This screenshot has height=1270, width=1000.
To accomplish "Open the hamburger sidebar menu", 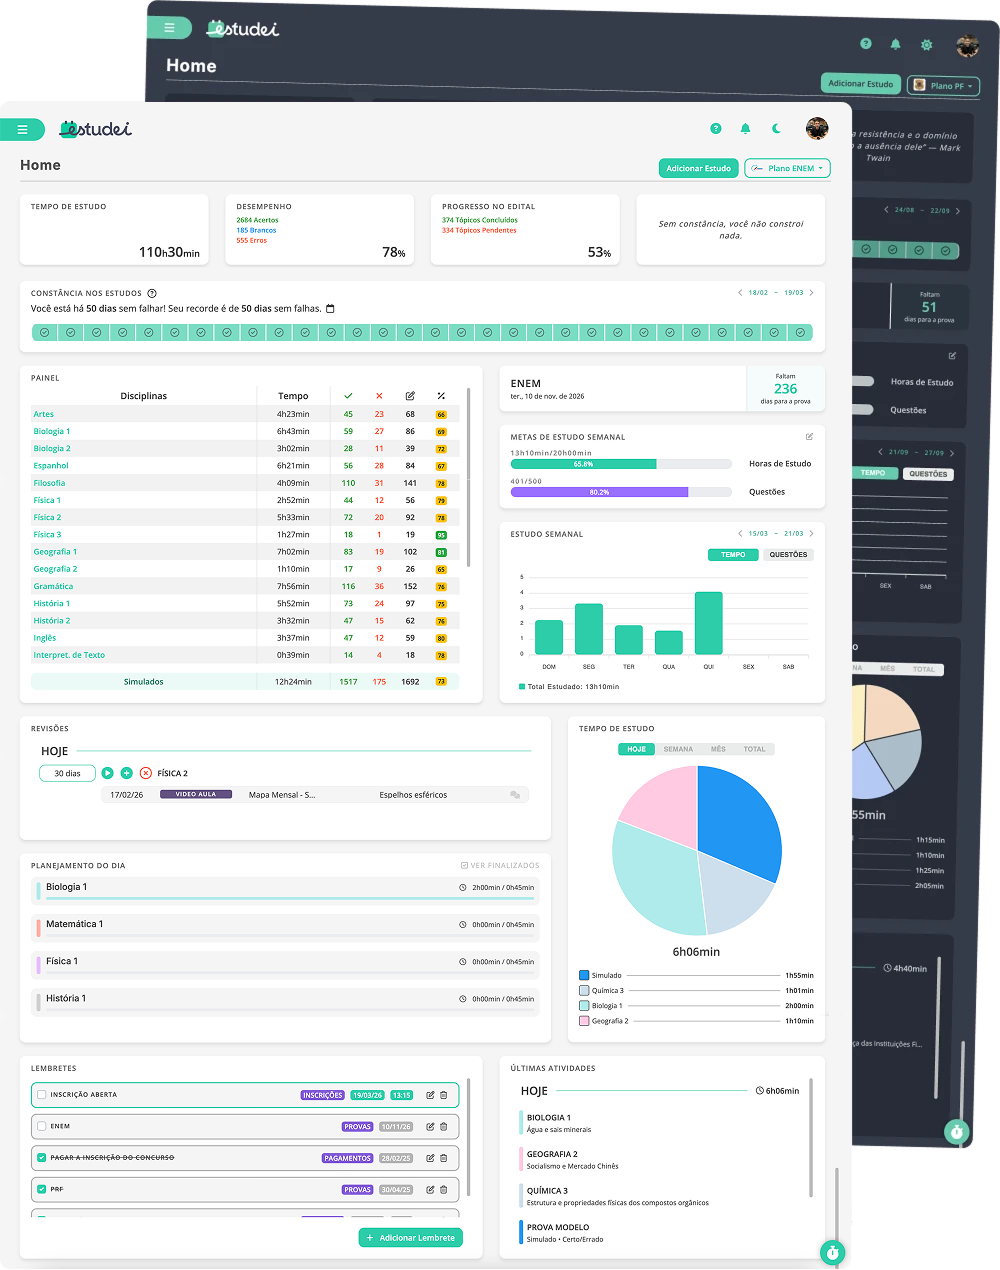I will (22, 130).
